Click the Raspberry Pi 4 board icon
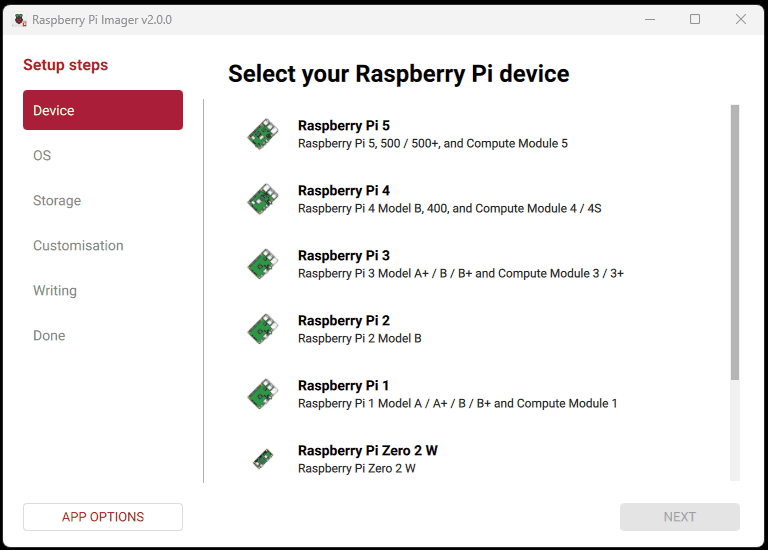The height and width of the screenshot is (550, 768). coord(263,199)
